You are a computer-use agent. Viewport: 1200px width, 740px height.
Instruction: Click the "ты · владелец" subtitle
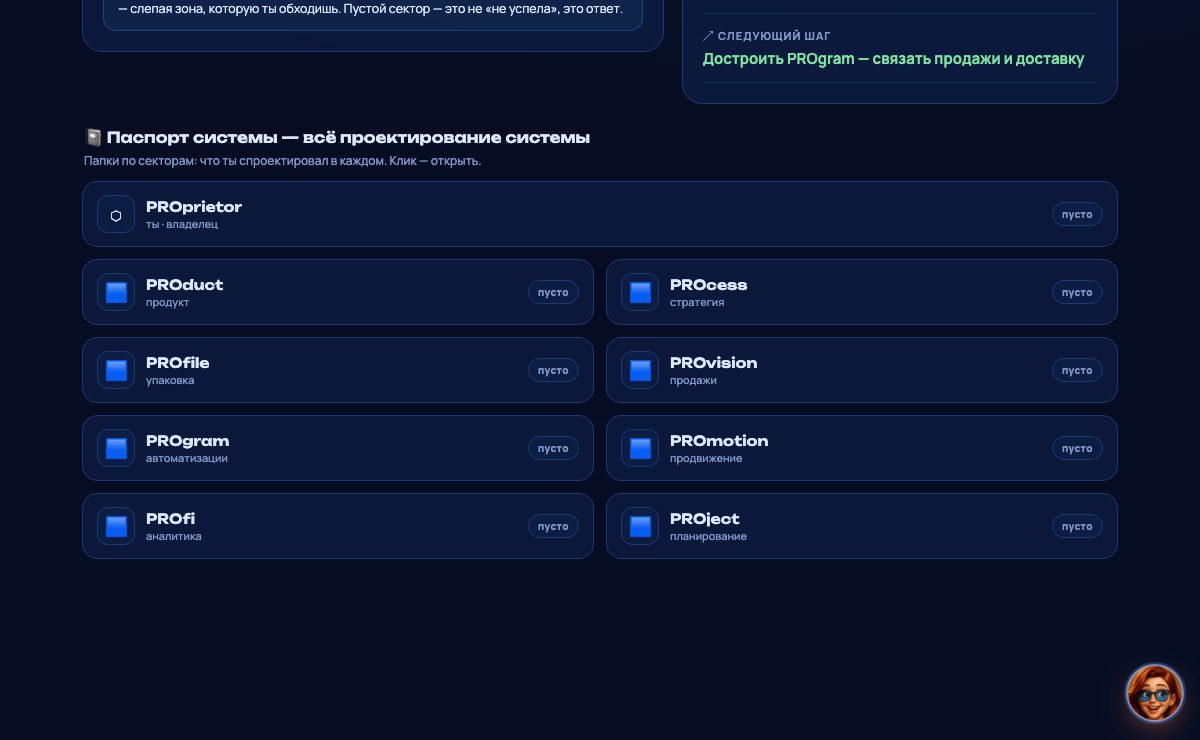(x=182, y=225)
